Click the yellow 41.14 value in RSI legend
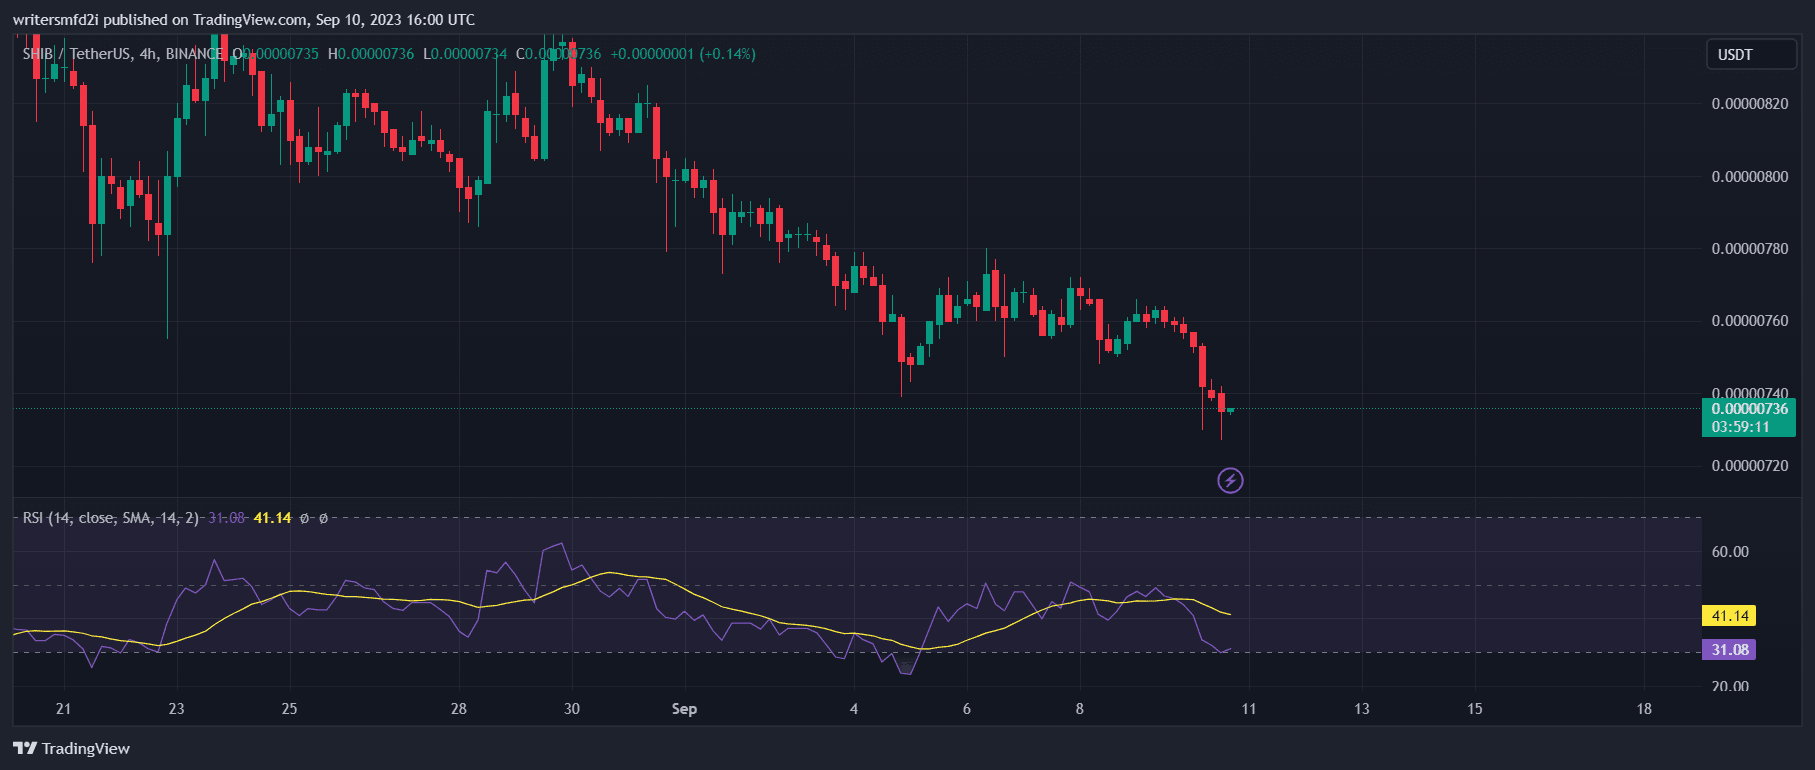The image size is (1815, 770). coord(272,518)
